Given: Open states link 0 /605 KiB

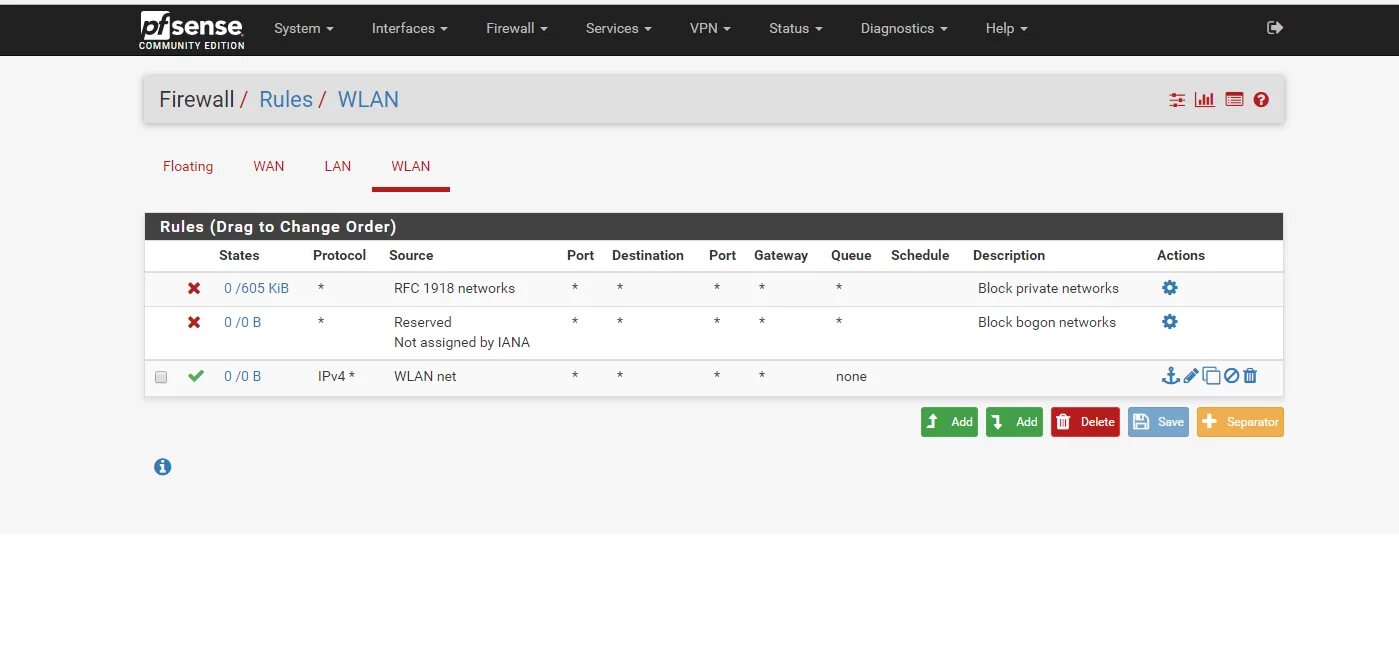Looking at the screenshot, I should pos(256,288).
